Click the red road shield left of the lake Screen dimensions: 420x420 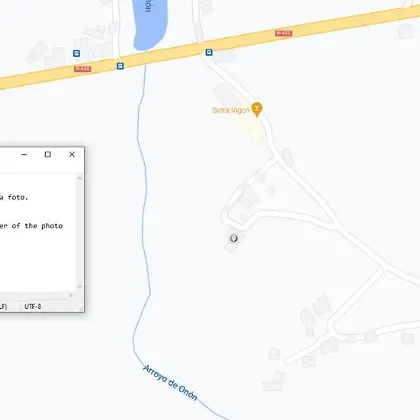coord(83,69)
